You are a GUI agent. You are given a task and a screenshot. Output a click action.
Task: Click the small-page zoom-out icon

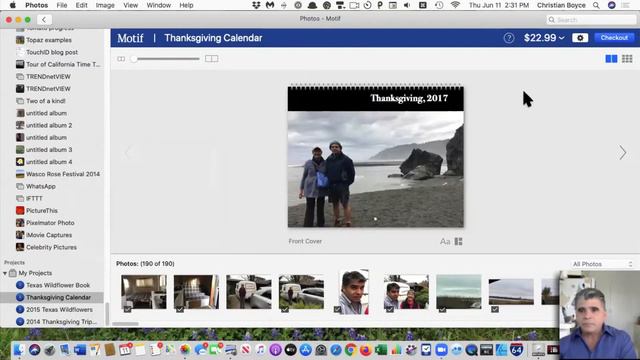click(x=121, y=59)
